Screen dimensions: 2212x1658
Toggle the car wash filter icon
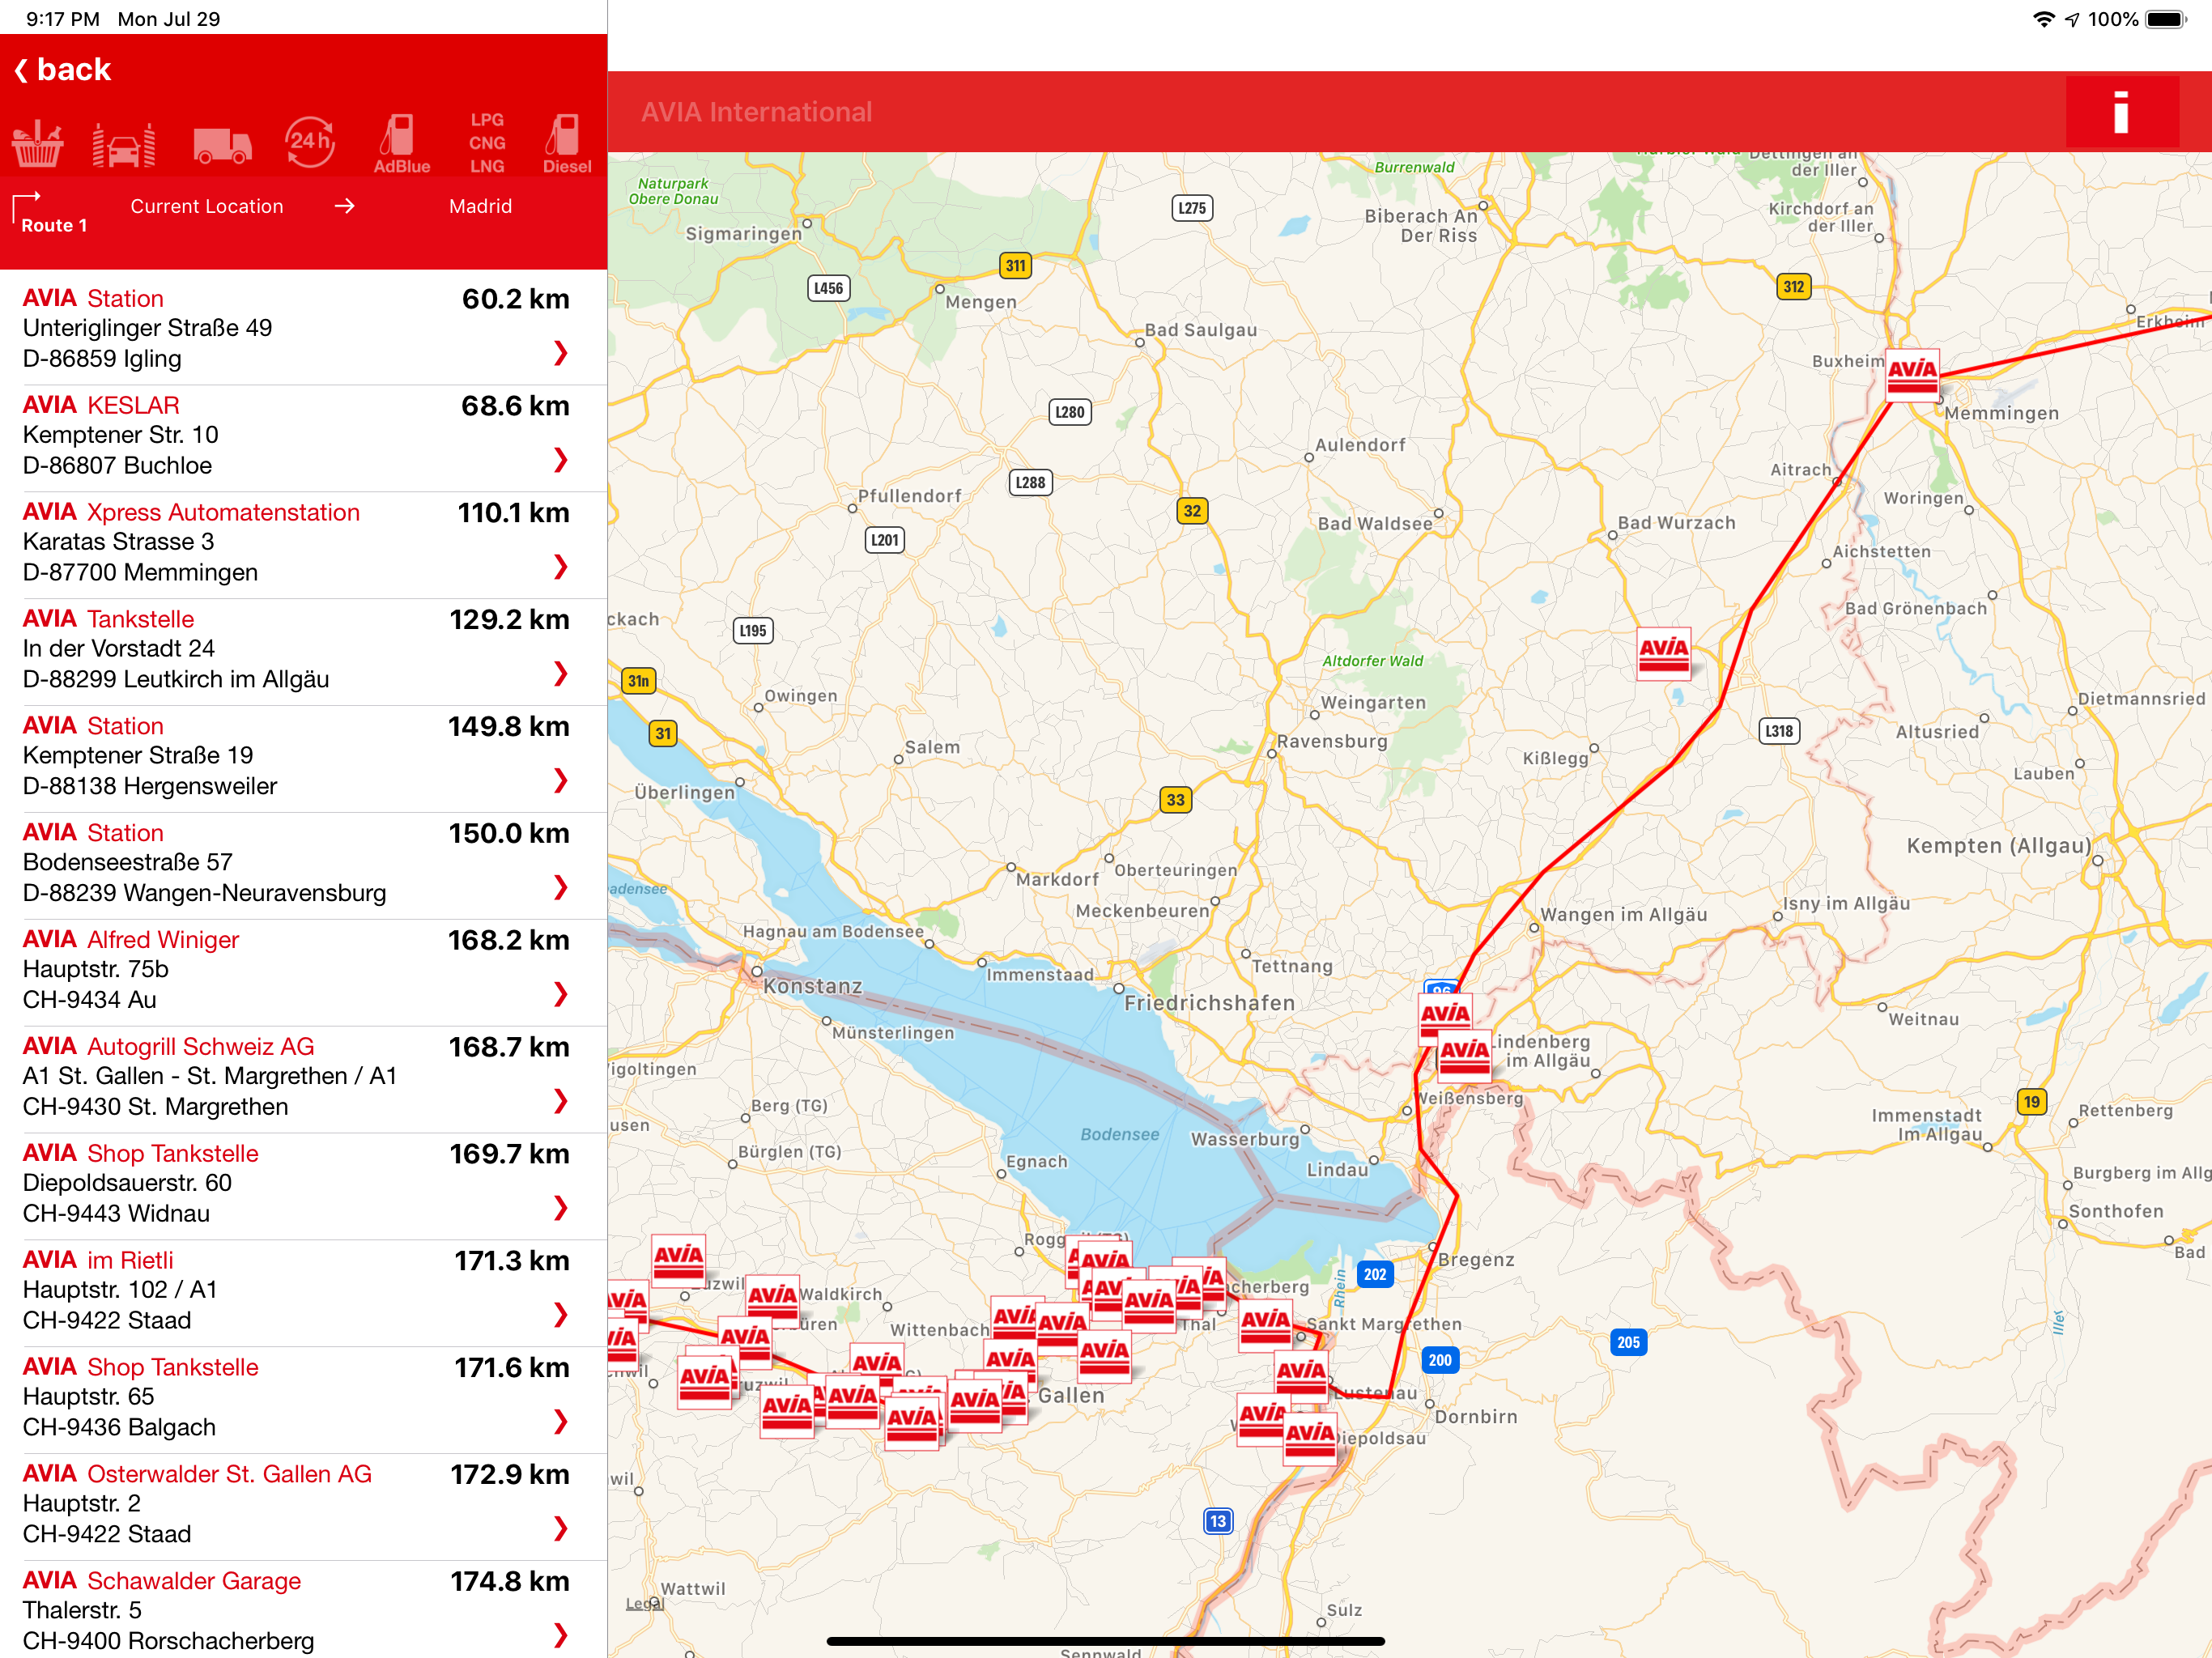coord(124,144)
